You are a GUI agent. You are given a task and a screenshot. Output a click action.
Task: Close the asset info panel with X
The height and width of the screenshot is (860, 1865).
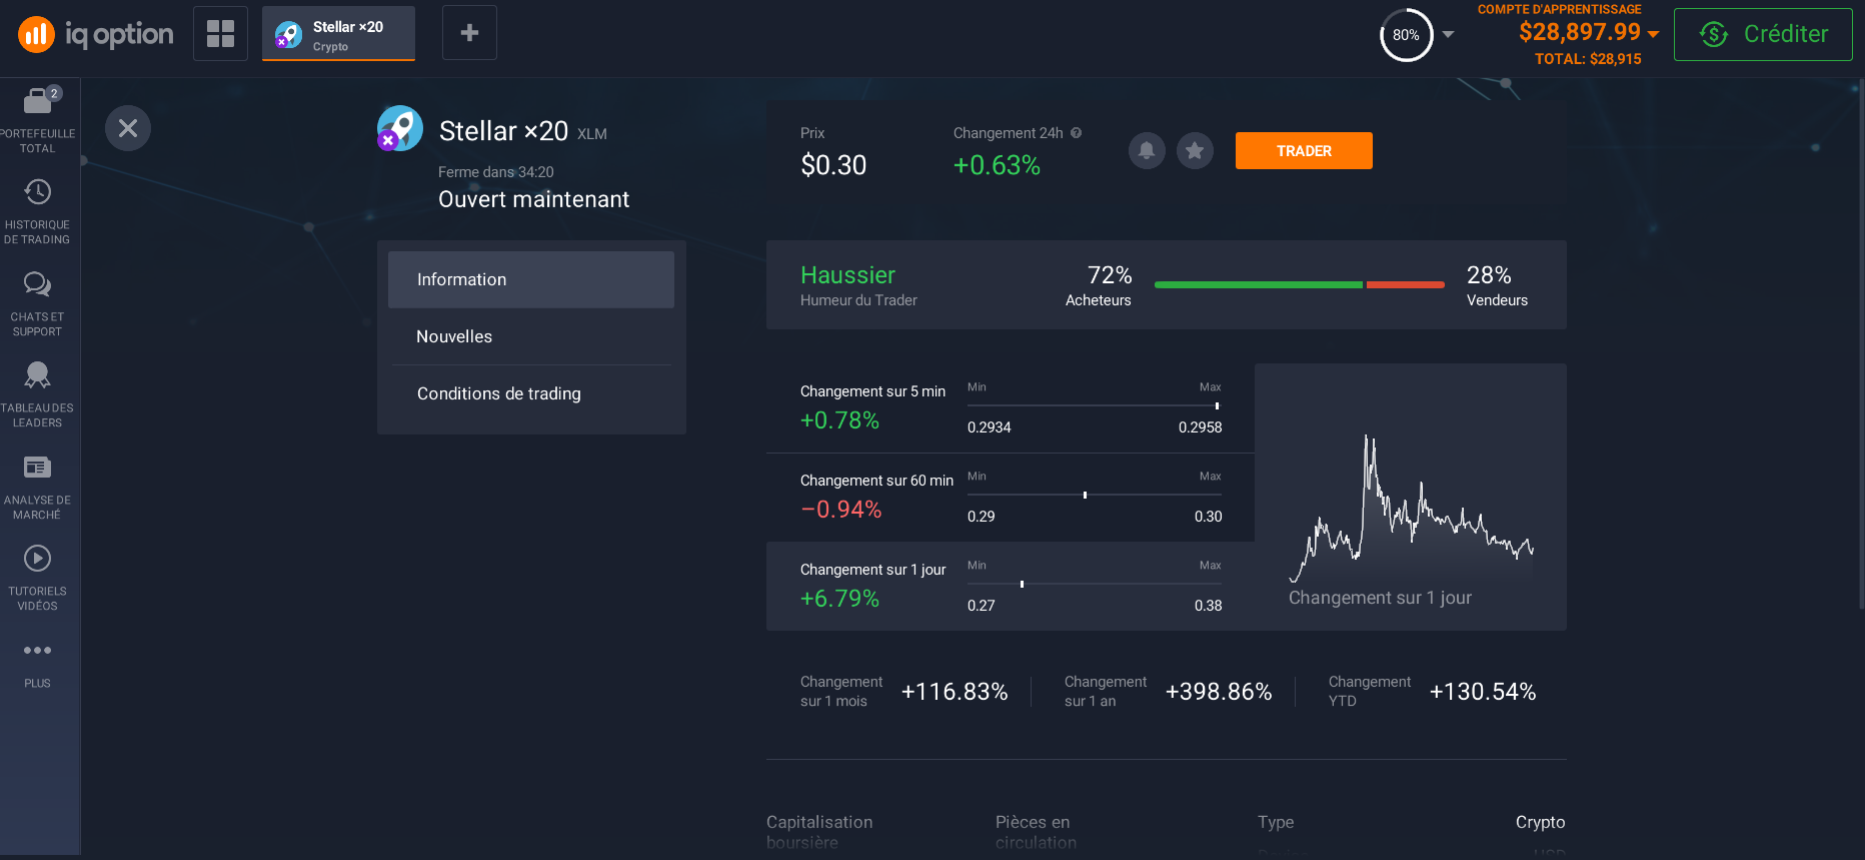tap(128, 128)
